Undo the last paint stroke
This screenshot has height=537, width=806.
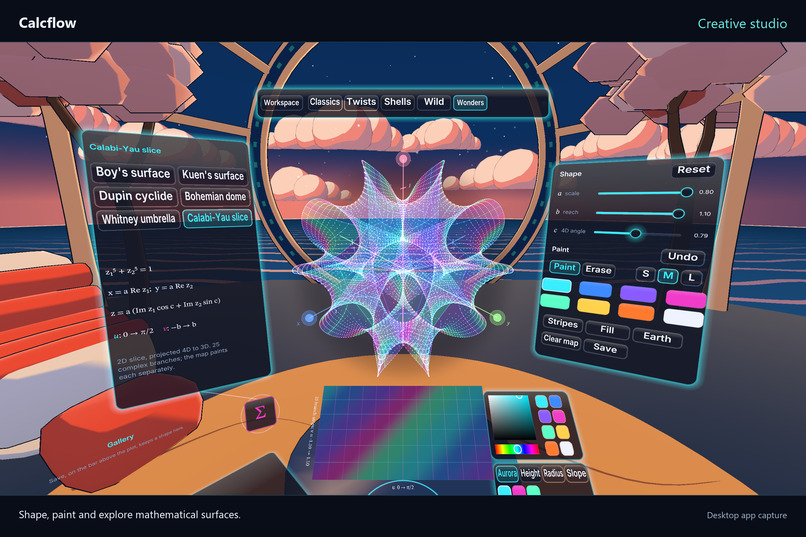click(x=682, y=256)
